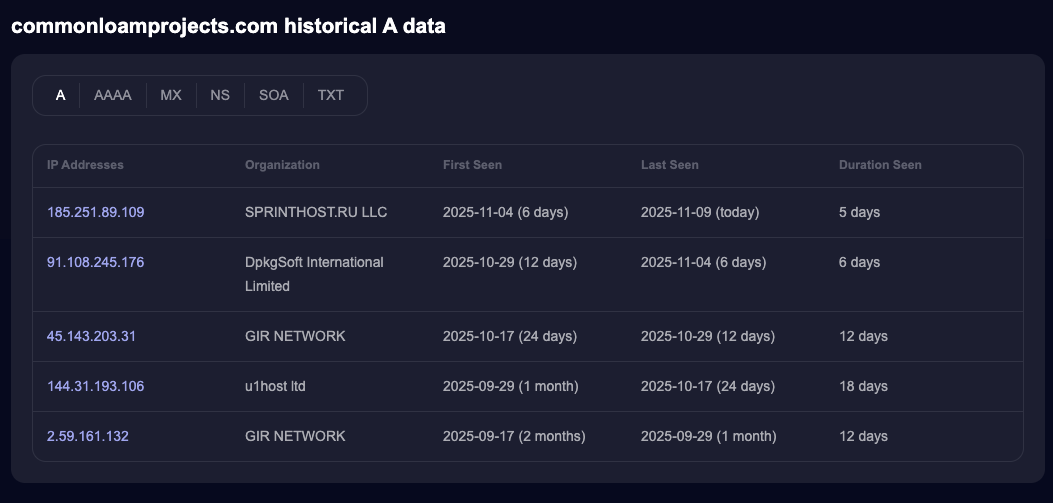
Task: Switch to the TXT records tab
Action: click(x=330, y=96)
